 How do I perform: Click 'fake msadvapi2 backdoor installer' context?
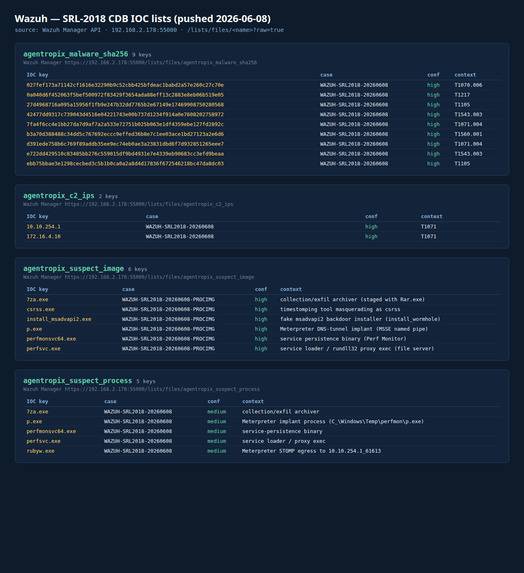pos(360,319)
